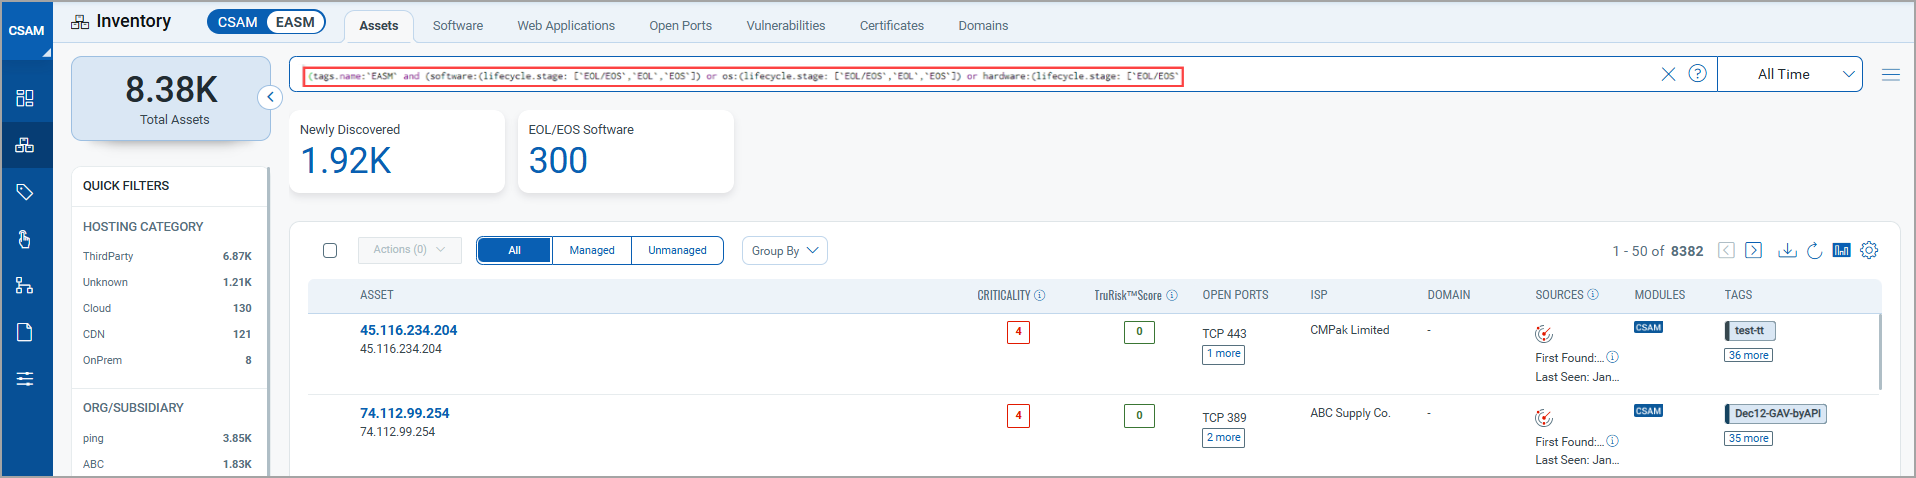Image resolution: width=1916 pixels, height=478 pixels.
Task: Refresh the asset list
Action: point(1814,250)
